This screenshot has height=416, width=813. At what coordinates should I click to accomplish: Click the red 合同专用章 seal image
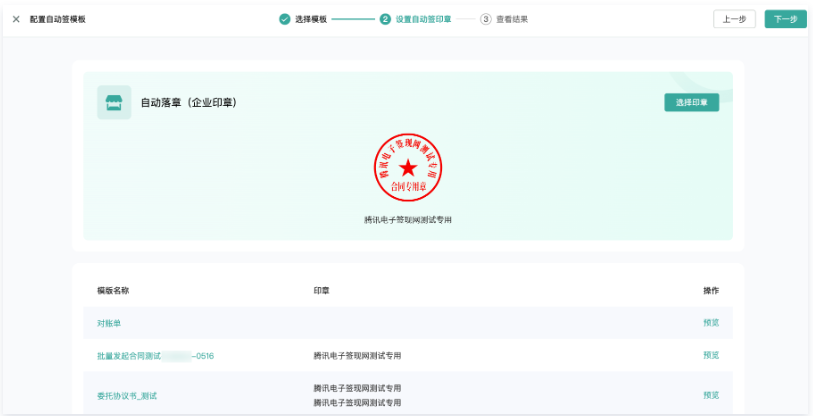pyautogui.click(x=408, y=167)
